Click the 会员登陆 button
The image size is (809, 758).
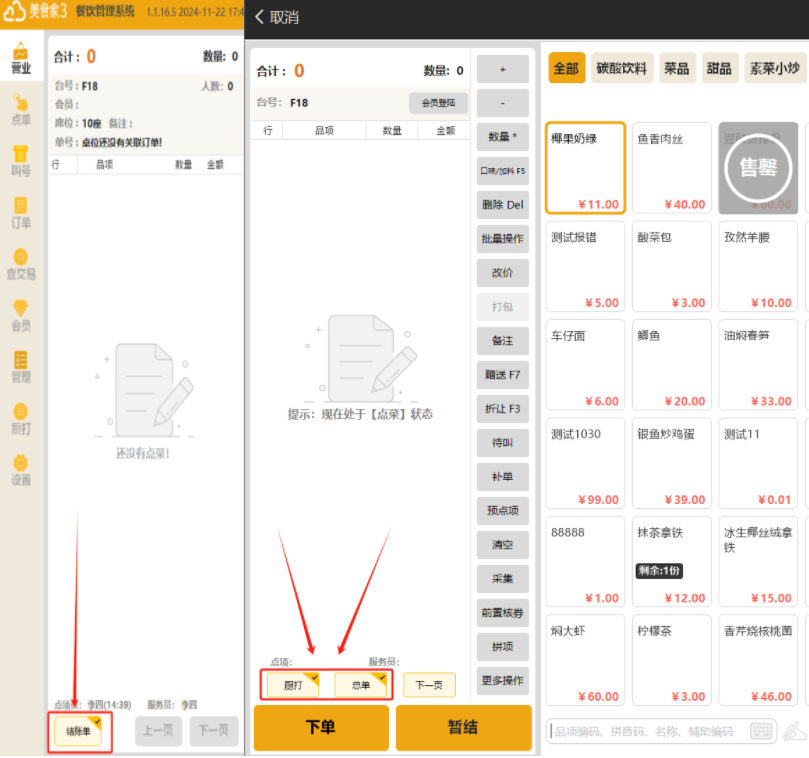tap(439, 103)
